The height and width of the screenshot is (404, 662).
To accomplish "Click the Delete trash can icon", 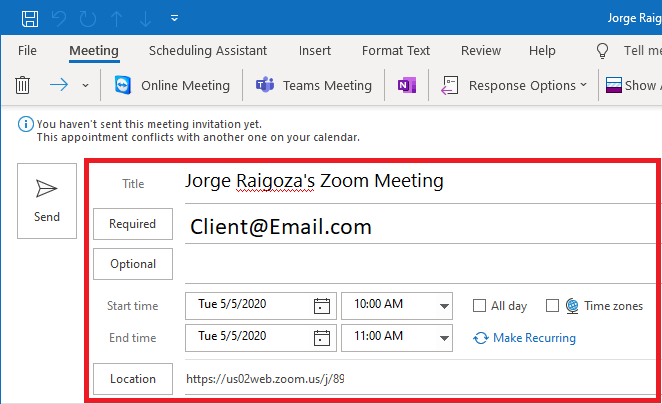I will pyautogui.click(x=23, y=85).
